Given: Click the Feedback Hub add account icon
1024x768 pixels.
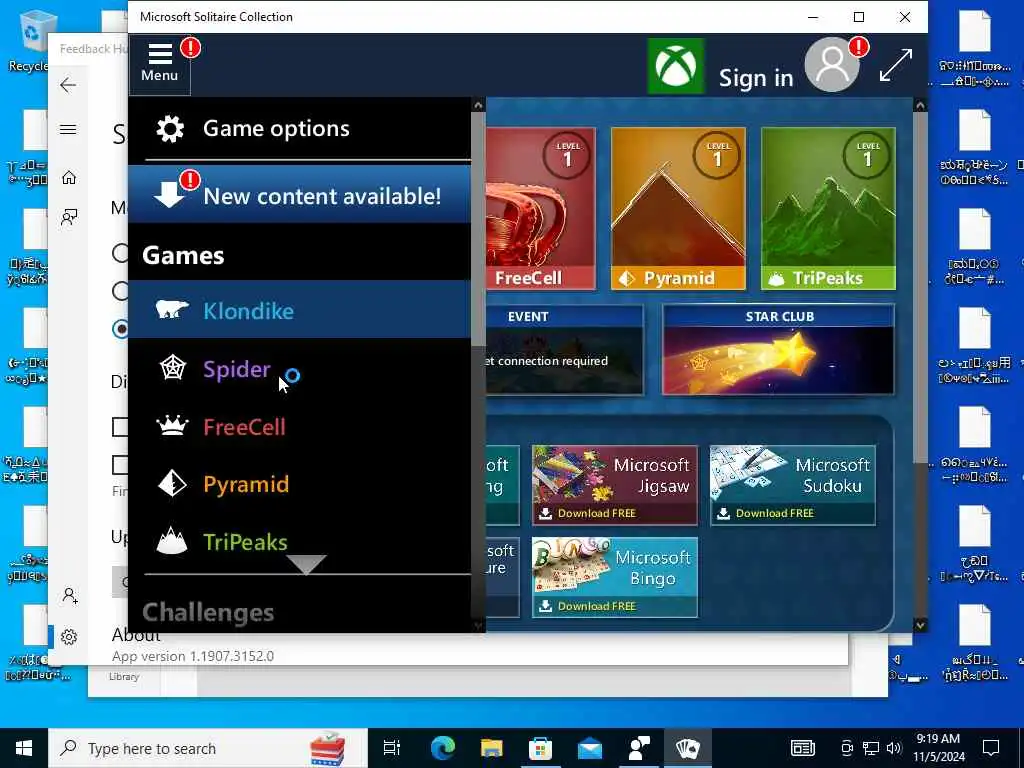Looking at the screenshot, I should coord(70,596).
